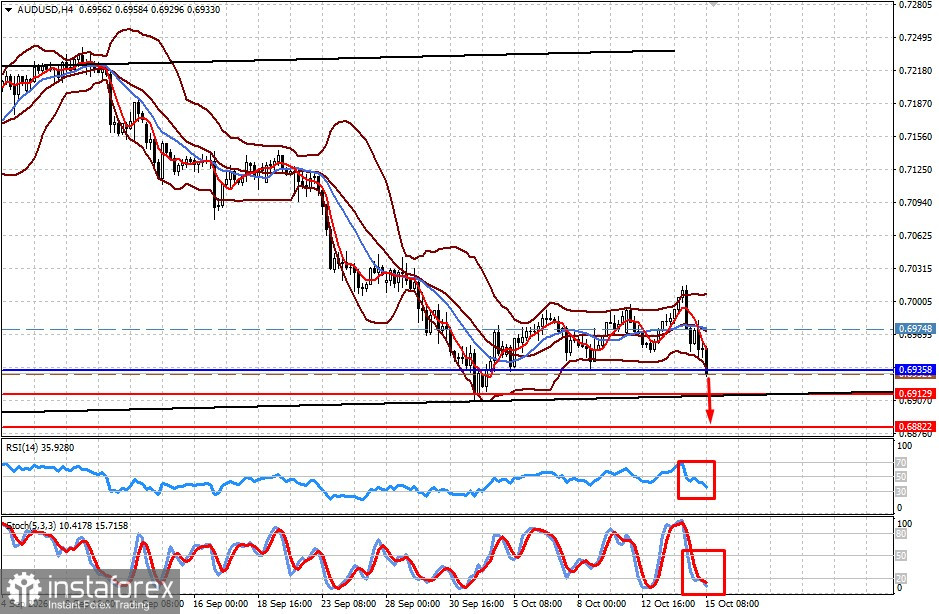Click the close price value 0.69330
This screenshot has width=939, height=614.
[x=204, y=10]
